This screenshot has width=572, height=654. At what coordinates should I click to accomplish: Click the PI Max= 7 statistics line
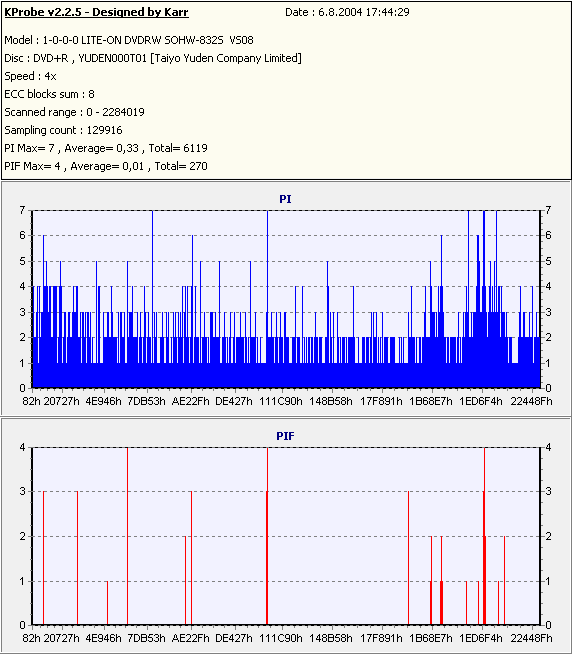pos(106,148)
